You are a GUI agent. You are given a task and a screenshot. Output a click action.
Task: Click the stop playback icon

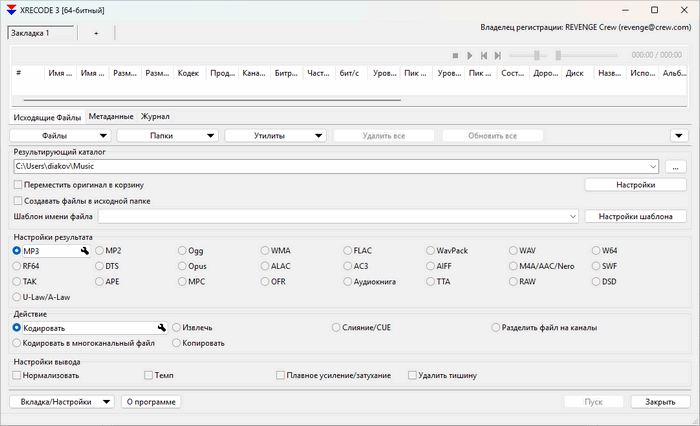point(455,56)
